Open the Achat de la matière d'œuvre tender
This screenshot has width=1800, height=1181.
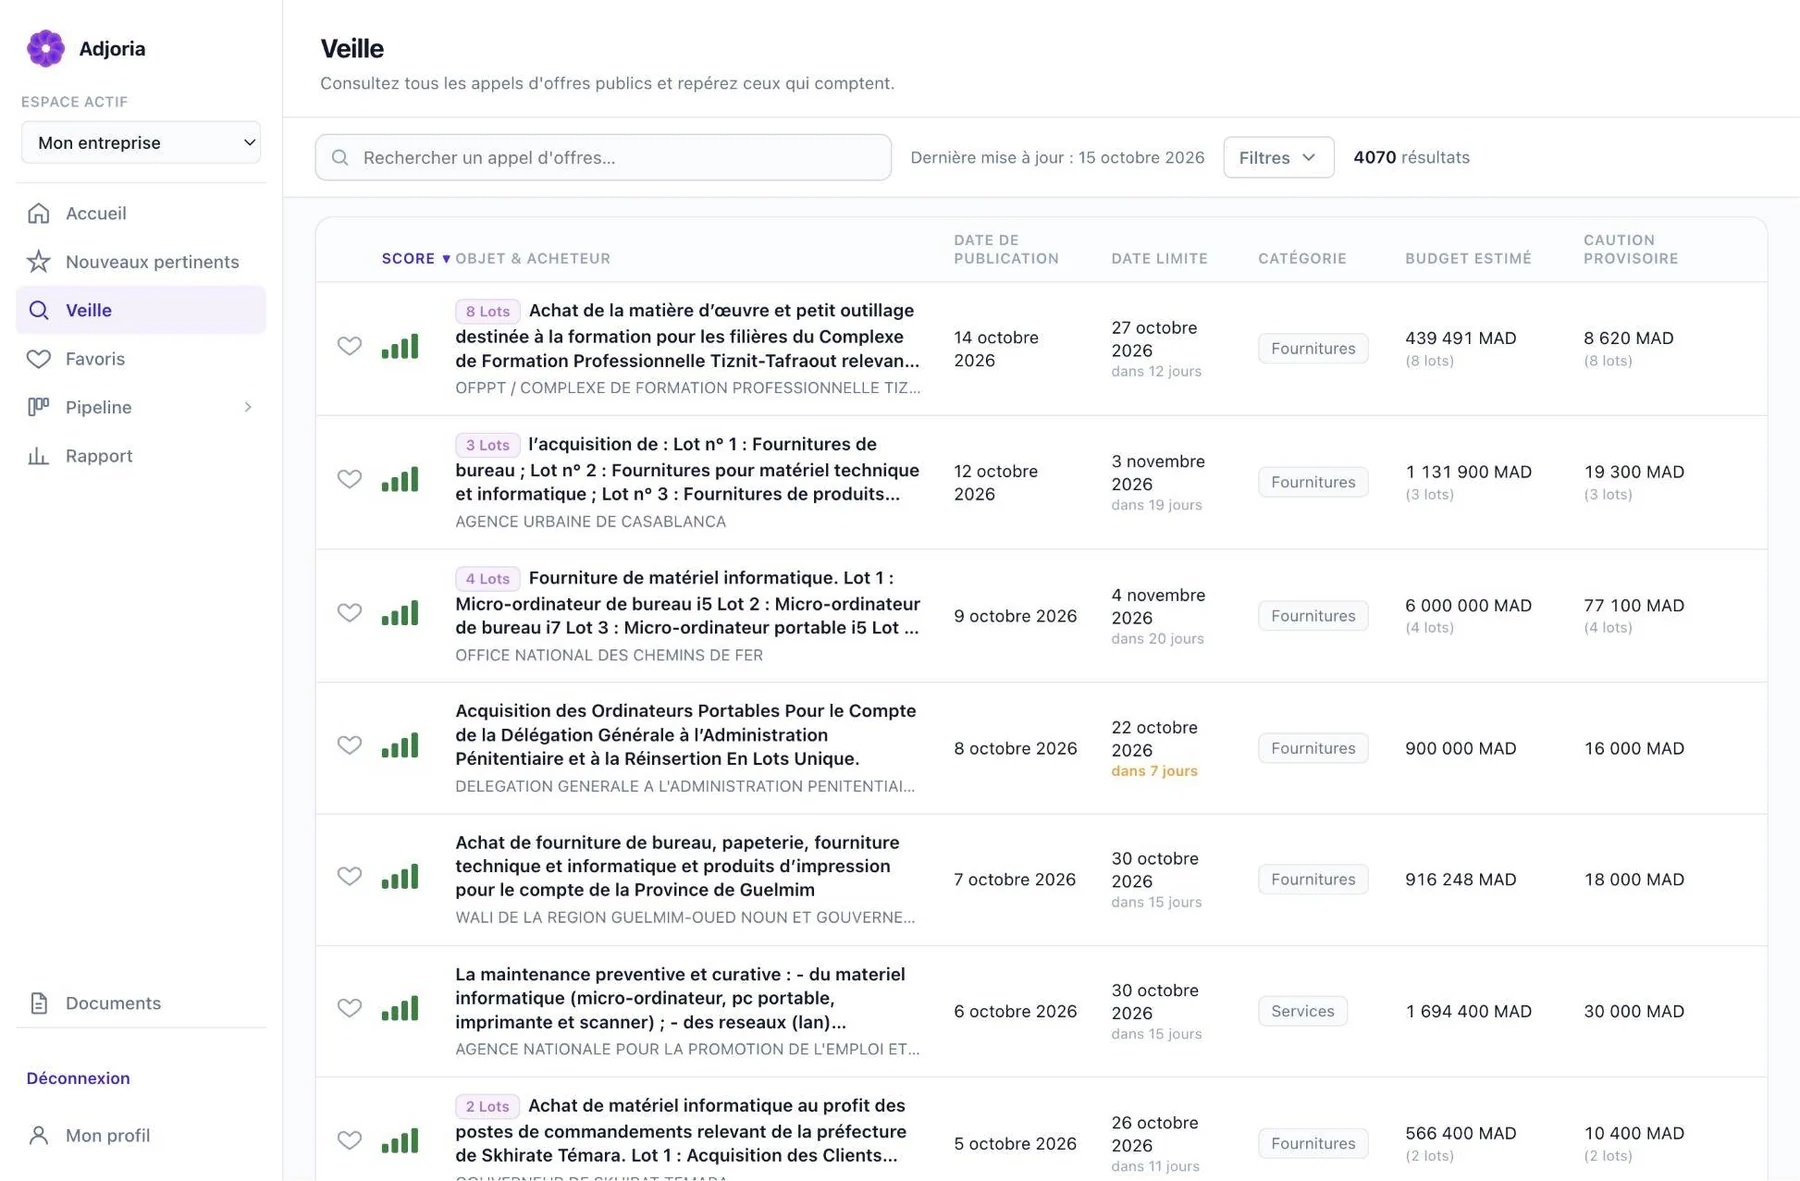[x=688, y=336]
